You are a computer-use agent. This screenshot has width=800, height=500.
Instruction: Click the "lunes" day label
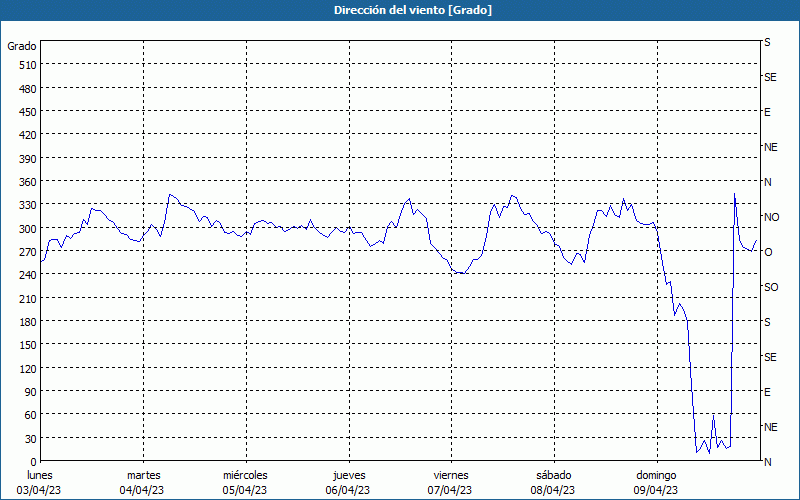(40, 475)
